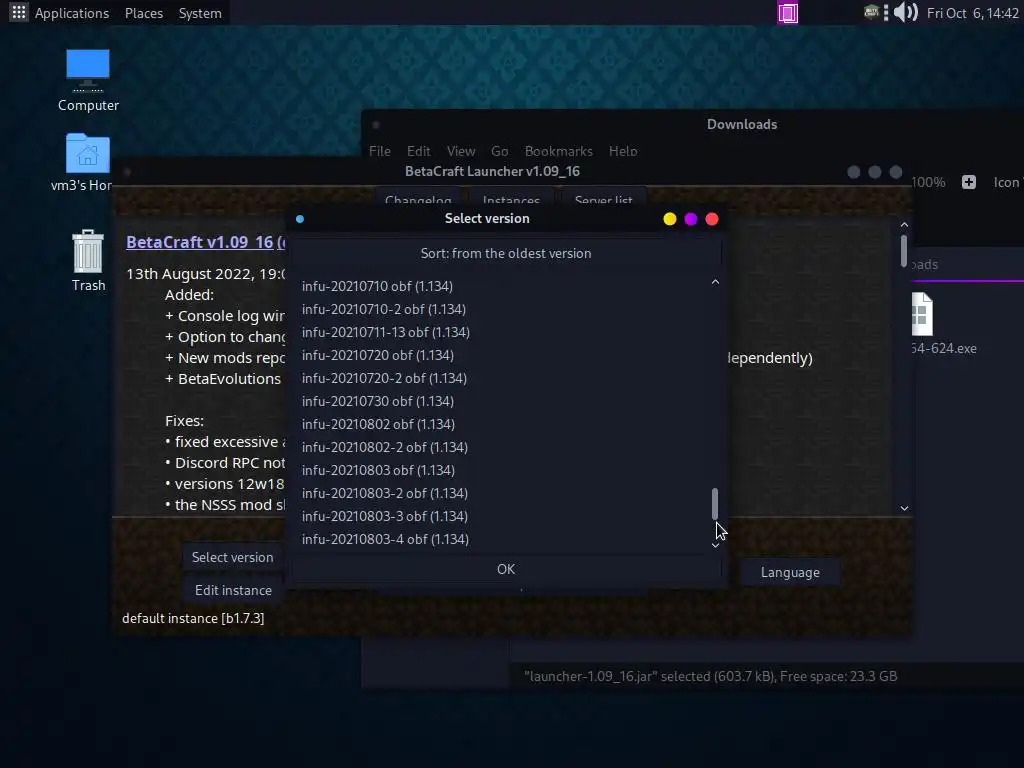The image size is (1024, 768).
Task: Click the Select version button in launcher
Action: click(232, 557)
